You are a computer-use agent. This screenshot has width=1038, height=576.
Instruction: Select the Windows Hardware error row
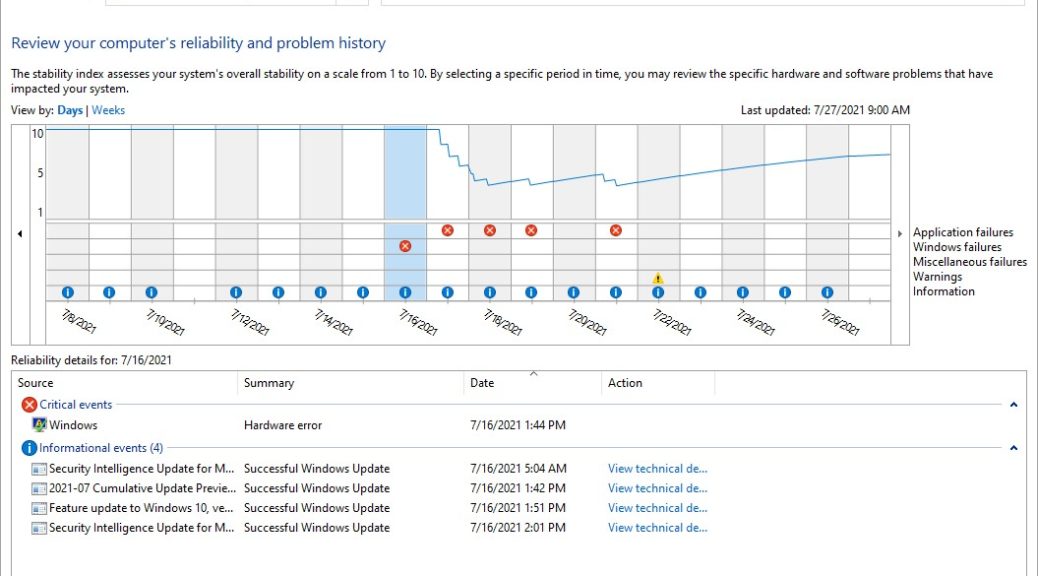pos(518,425)
